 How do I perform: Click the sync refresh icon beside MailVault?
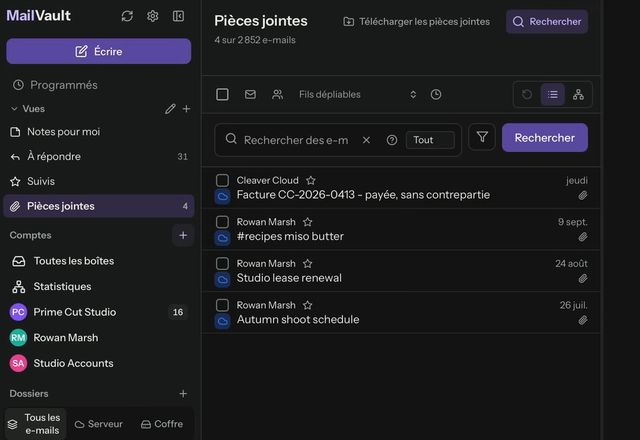pyautogui.click(x=127, y=16)
